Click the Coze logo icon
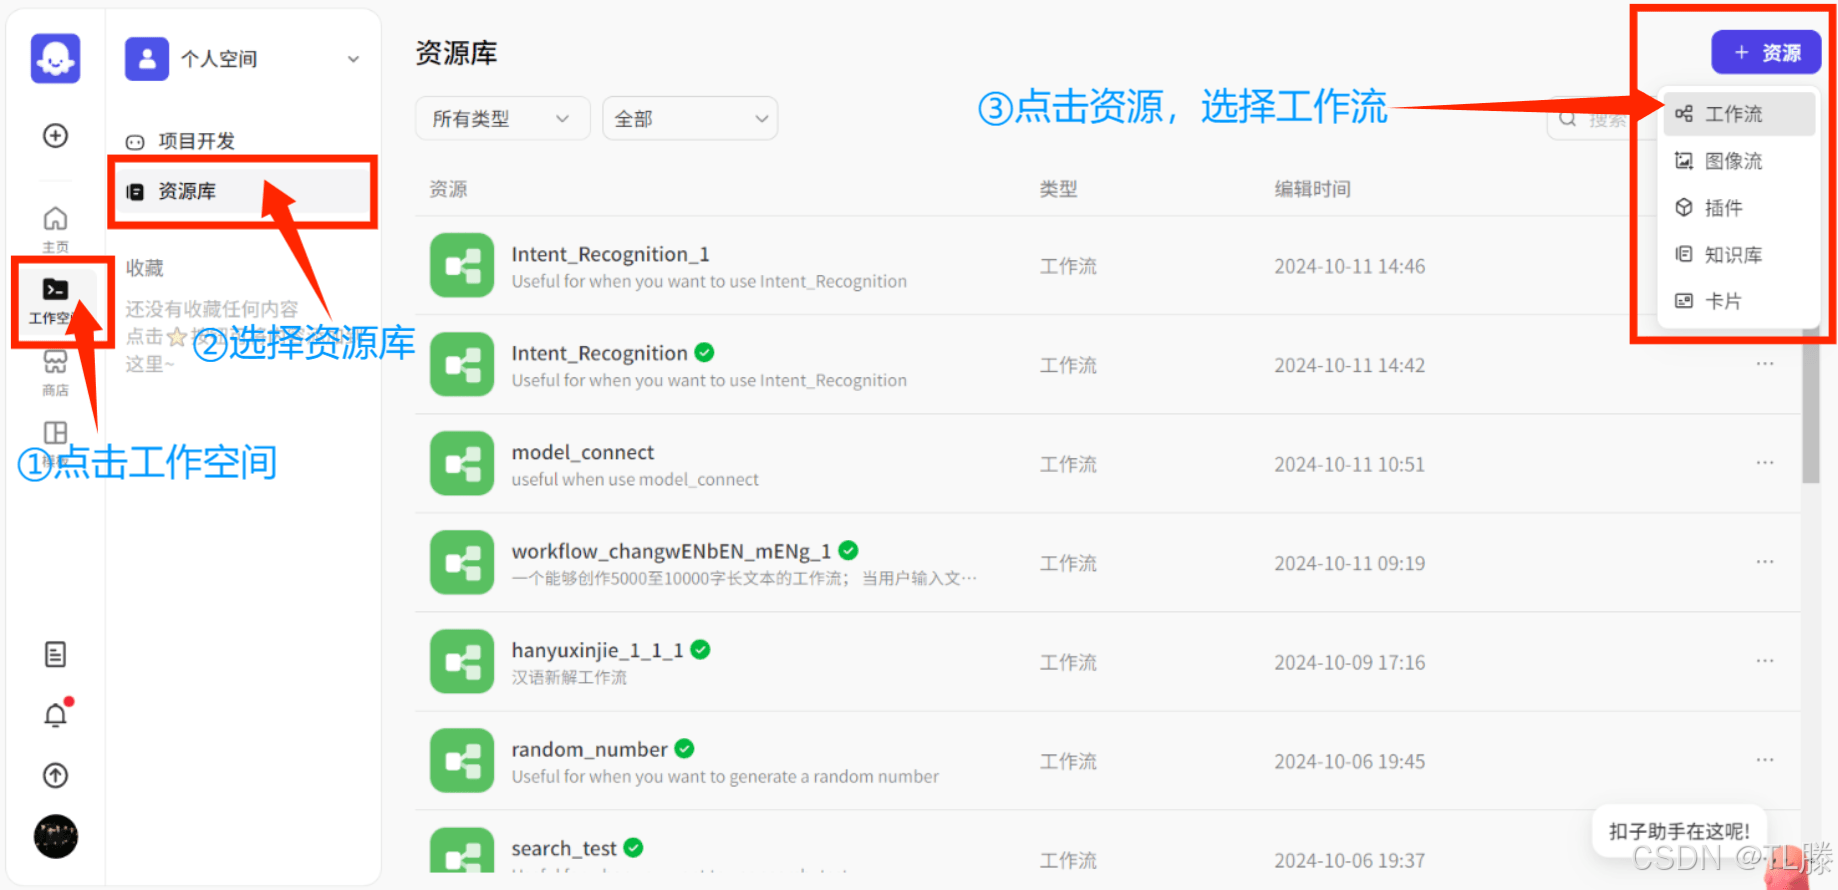This screenshot has width=1838, height=890. click(55, 58)
